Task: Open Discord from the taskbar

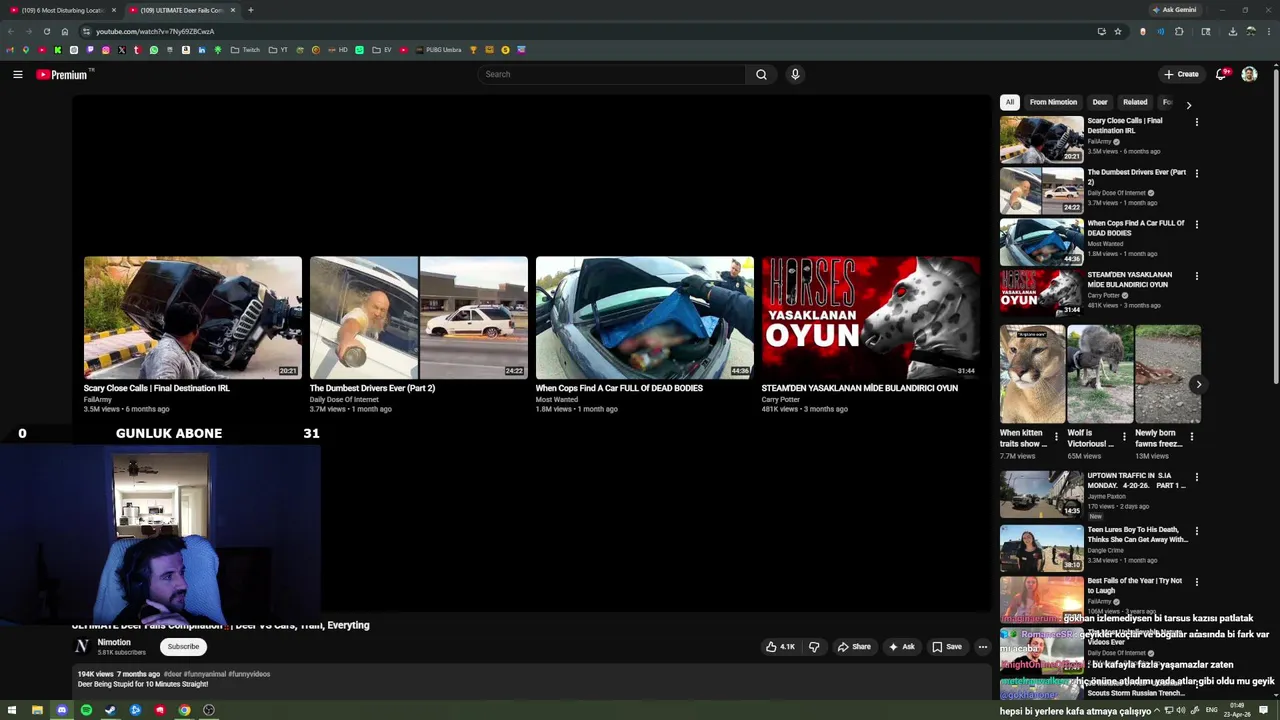Action: 61,710
